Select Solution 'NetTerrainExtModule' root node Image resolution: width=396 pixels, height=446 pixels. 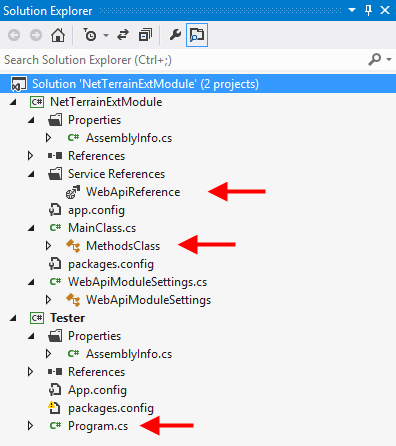pyautogui.click(x=198, y=84)
